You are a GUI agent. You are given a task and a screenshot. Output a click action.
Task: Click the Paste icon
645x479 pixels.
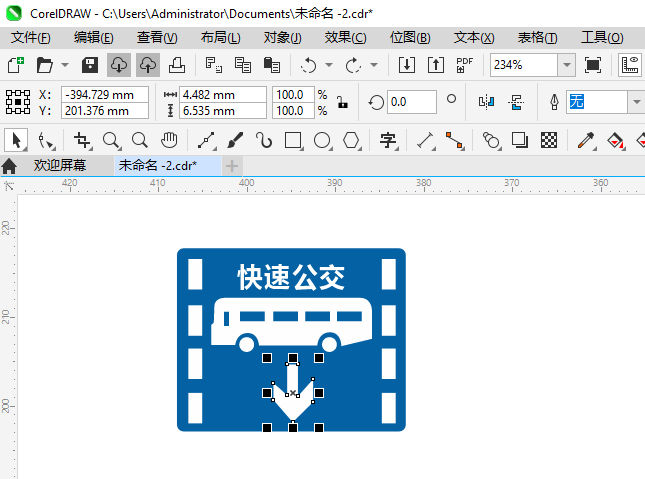point(271,65)
